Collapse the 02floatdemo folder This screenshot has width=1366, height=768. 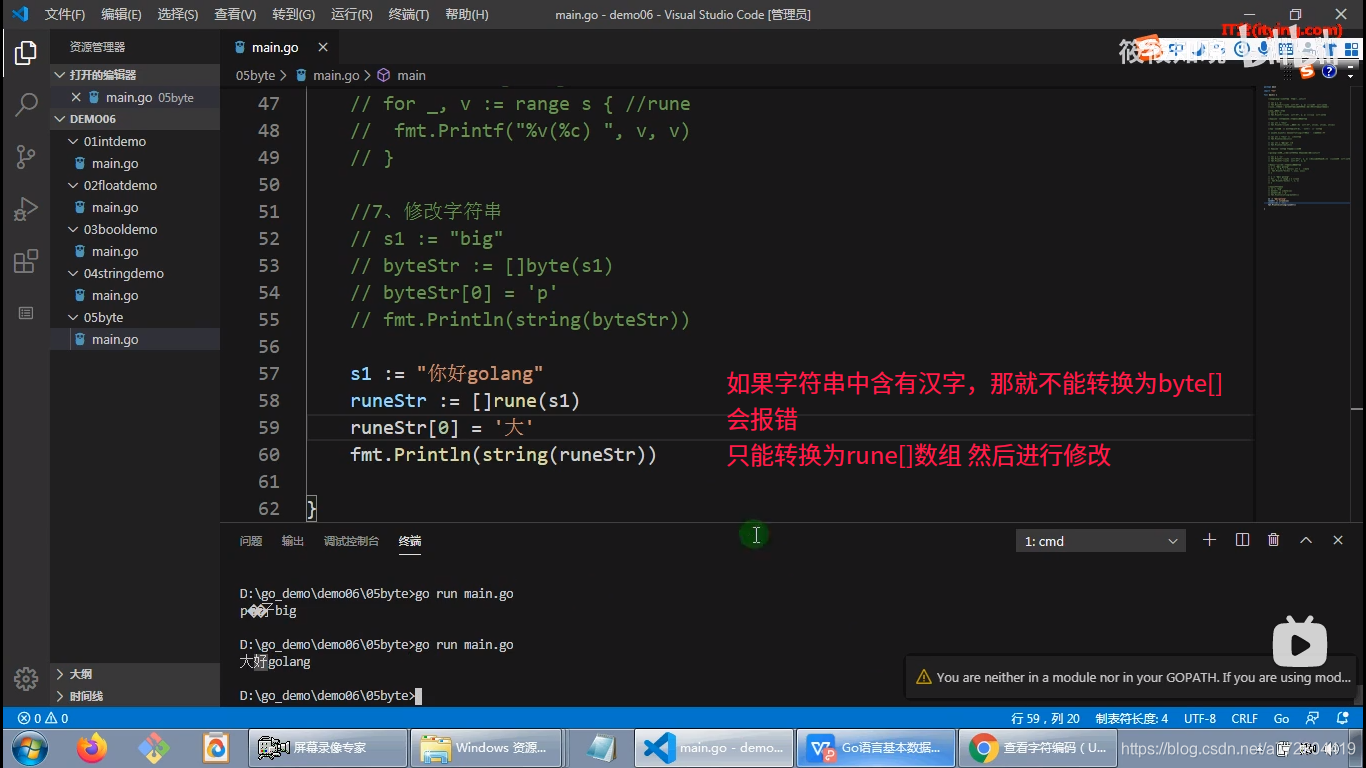[x=135, y=185]
